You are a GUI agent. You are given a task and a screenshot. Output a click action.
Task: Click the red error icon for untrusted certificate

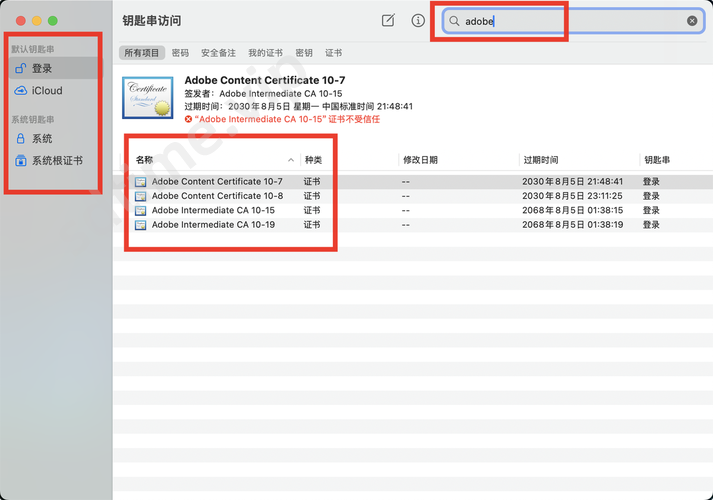(188, 119)
